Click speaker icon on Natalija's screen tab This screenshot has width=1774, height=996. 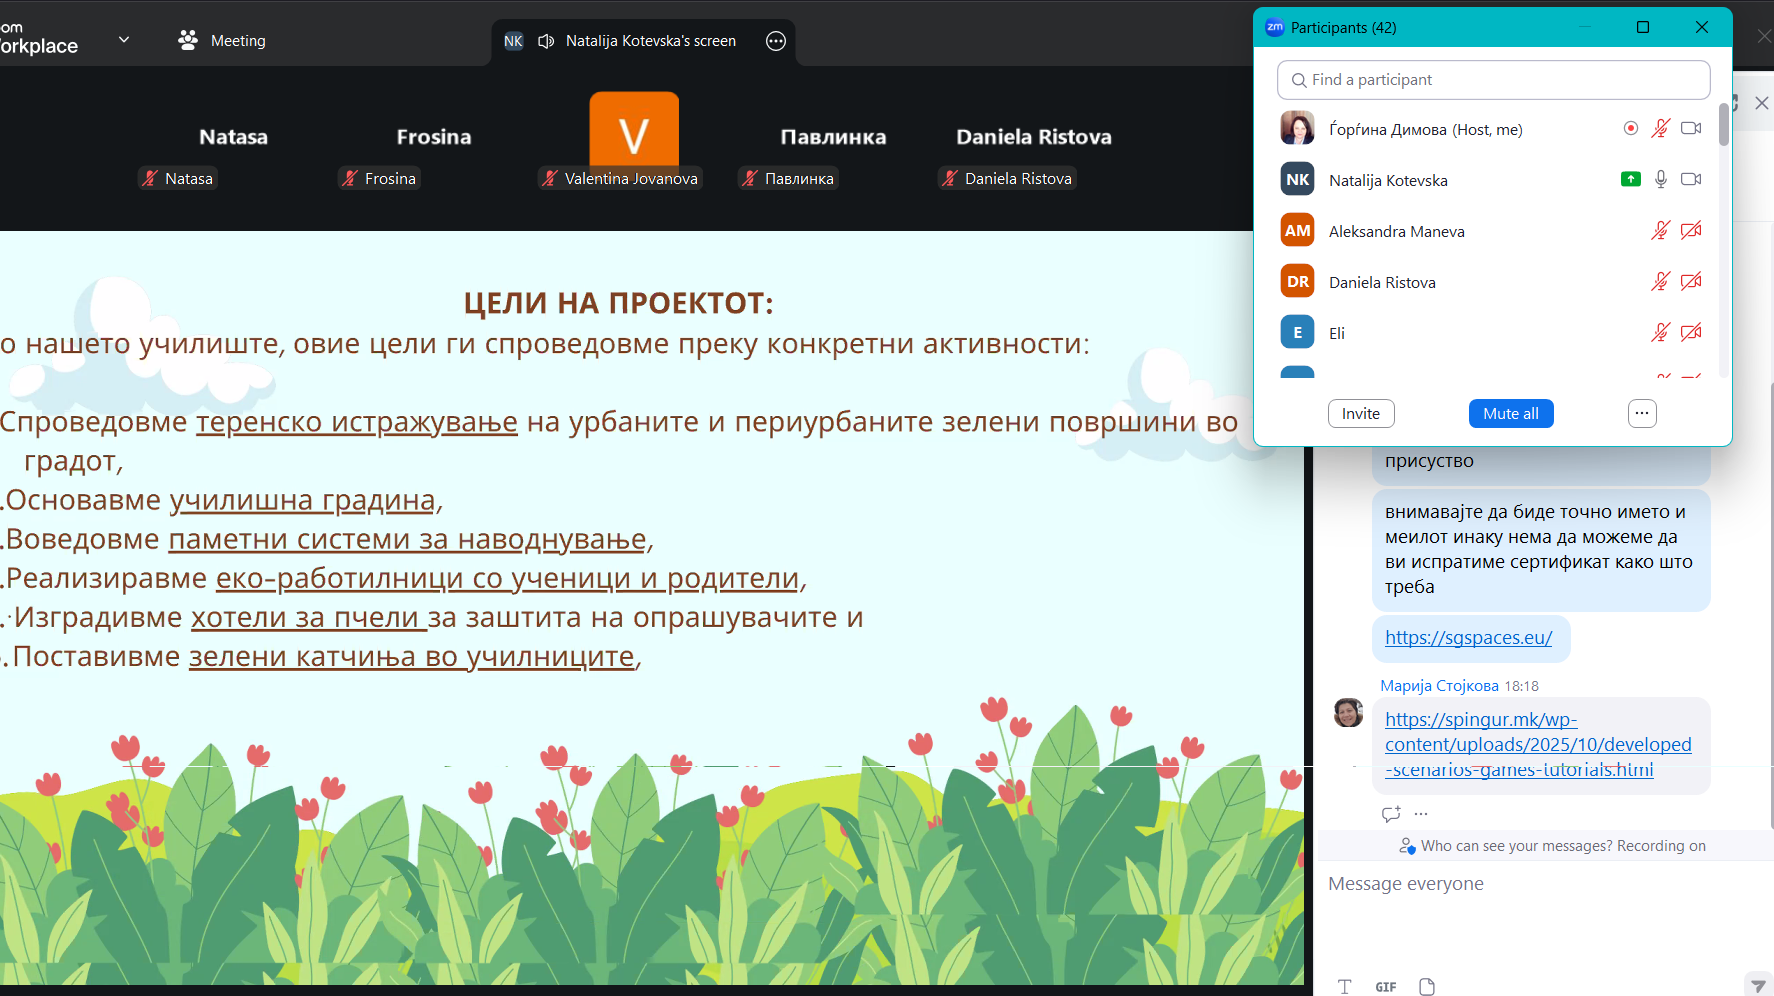546,41
